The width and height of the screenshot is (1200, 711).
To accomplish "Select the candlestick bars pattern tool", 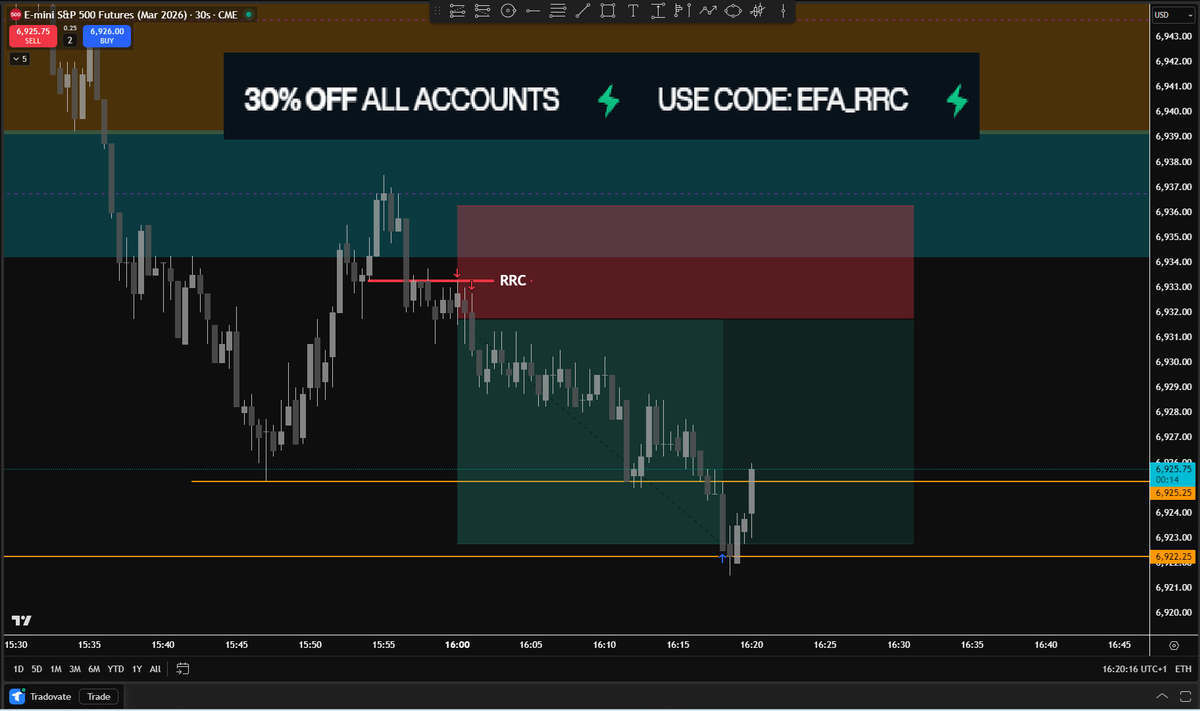I will [759, 11].
